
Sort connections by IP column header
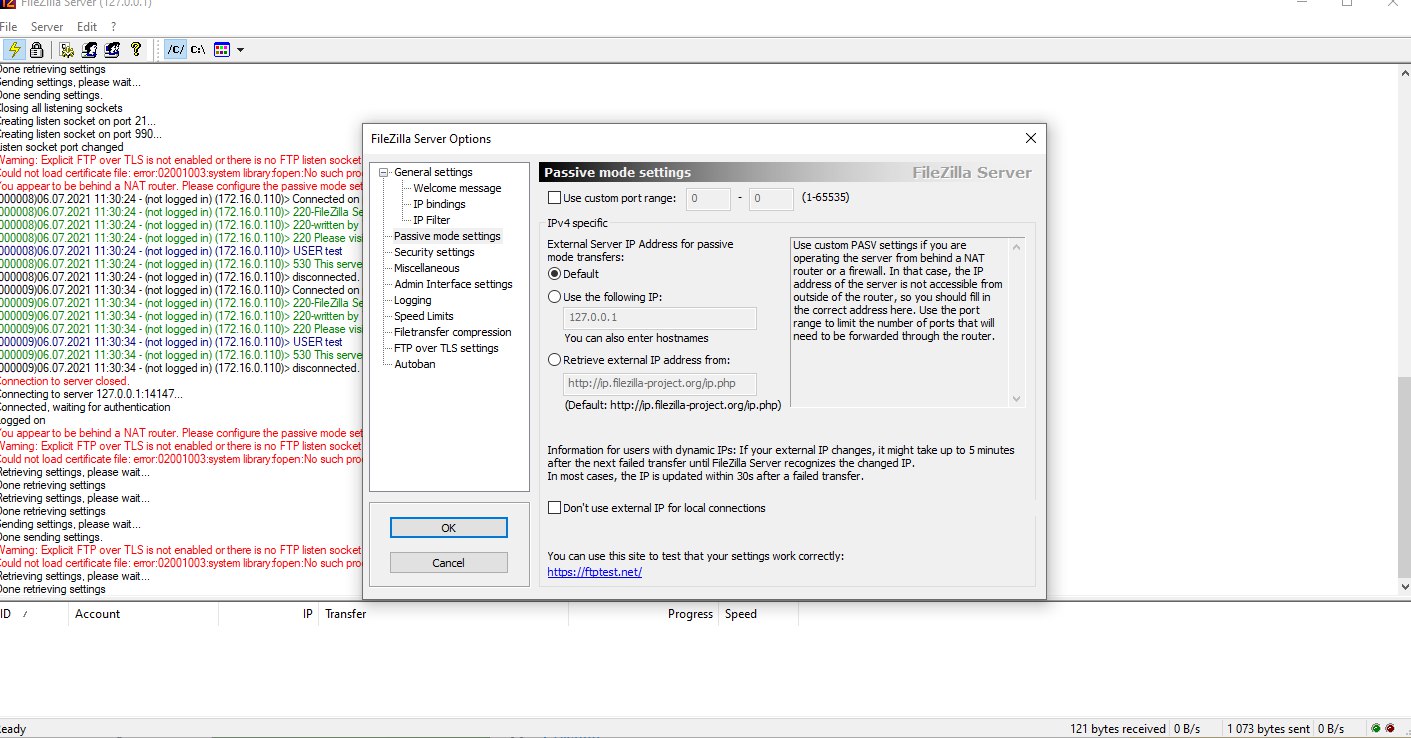[268, 614]
